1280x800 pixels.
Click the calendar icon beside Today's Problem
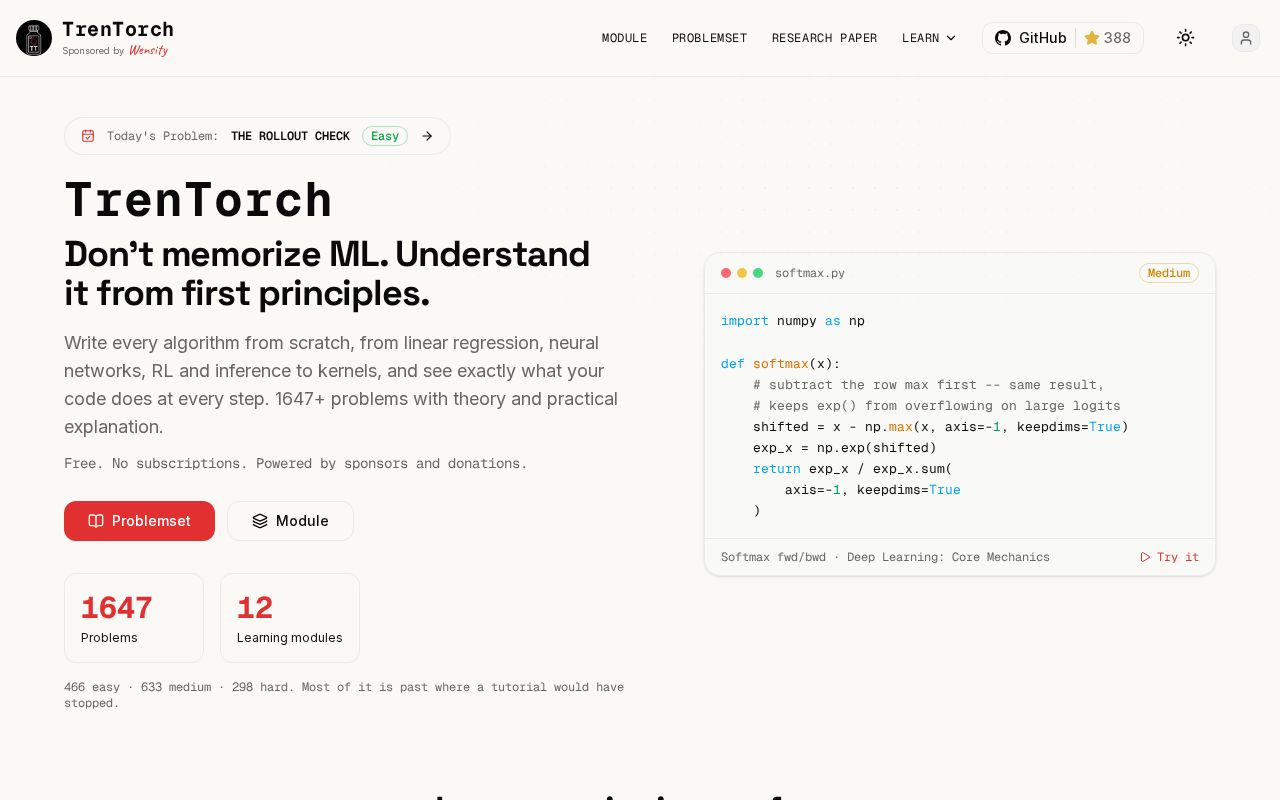(x=88, y=136)
